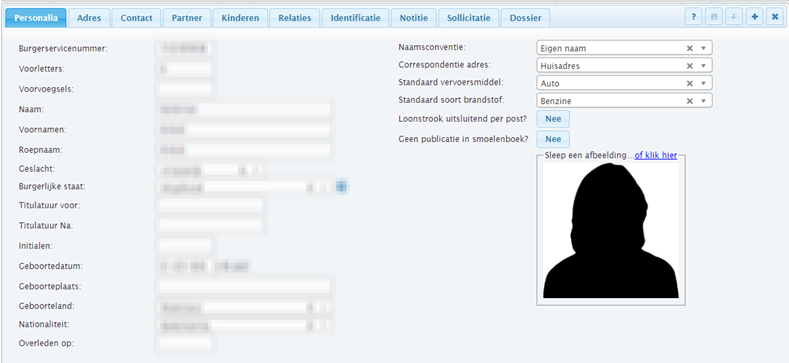This screenshot has width=789, height=363.
Task: Toggle Geen publicatie in smoelenboek Nee
Action: (553, 139)
